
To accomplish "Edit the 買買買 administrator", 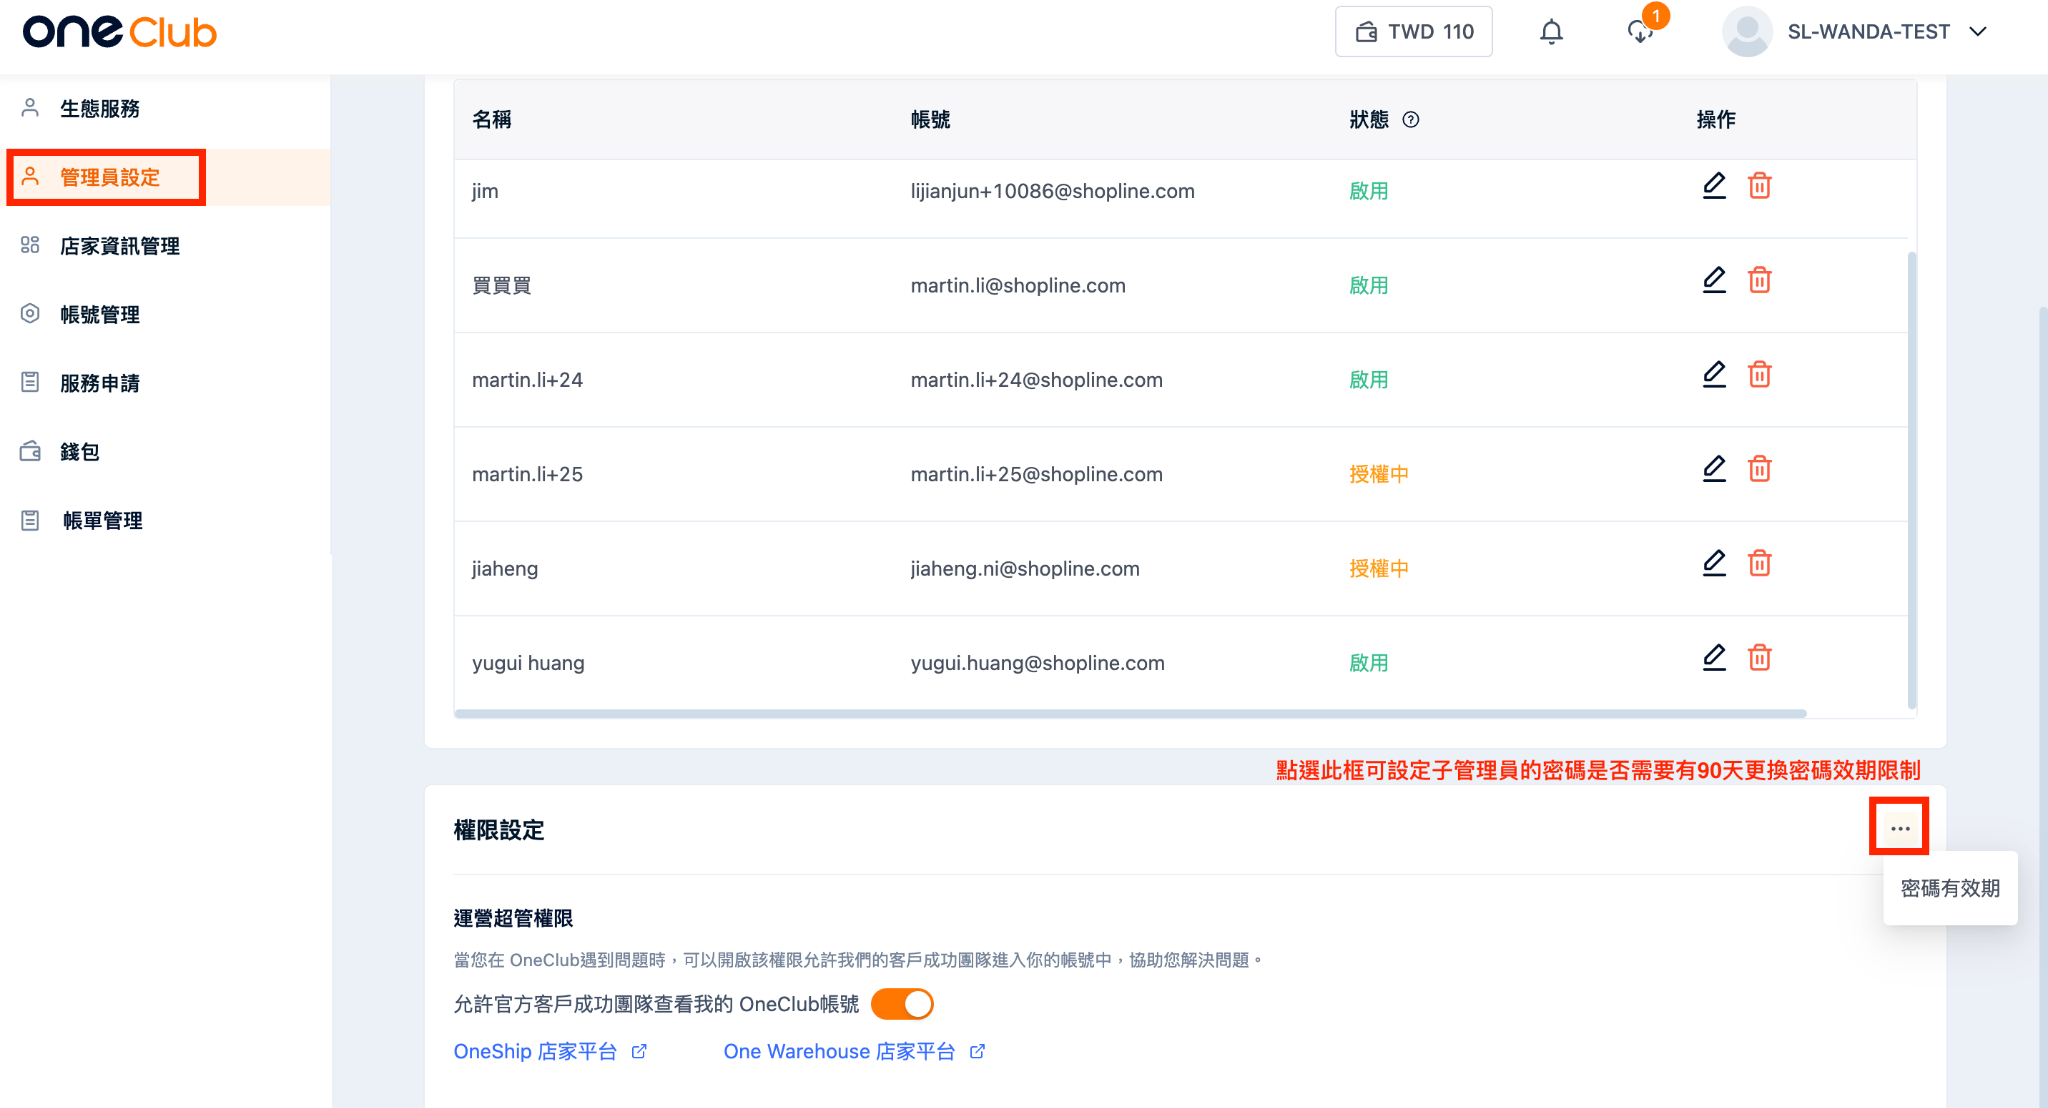I will coord(1714,280).
